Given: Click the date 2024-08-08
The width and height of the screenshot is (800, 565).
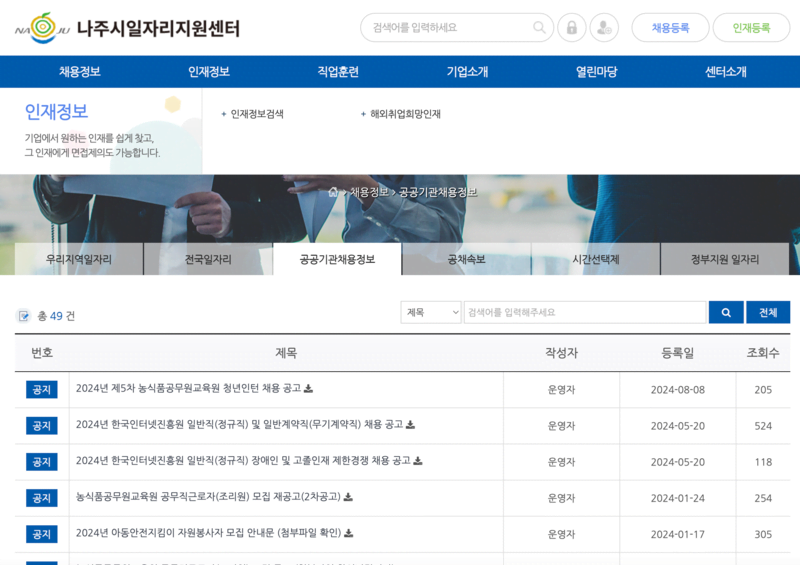Looking at the screenshot, I should click(x=678, y=390).
